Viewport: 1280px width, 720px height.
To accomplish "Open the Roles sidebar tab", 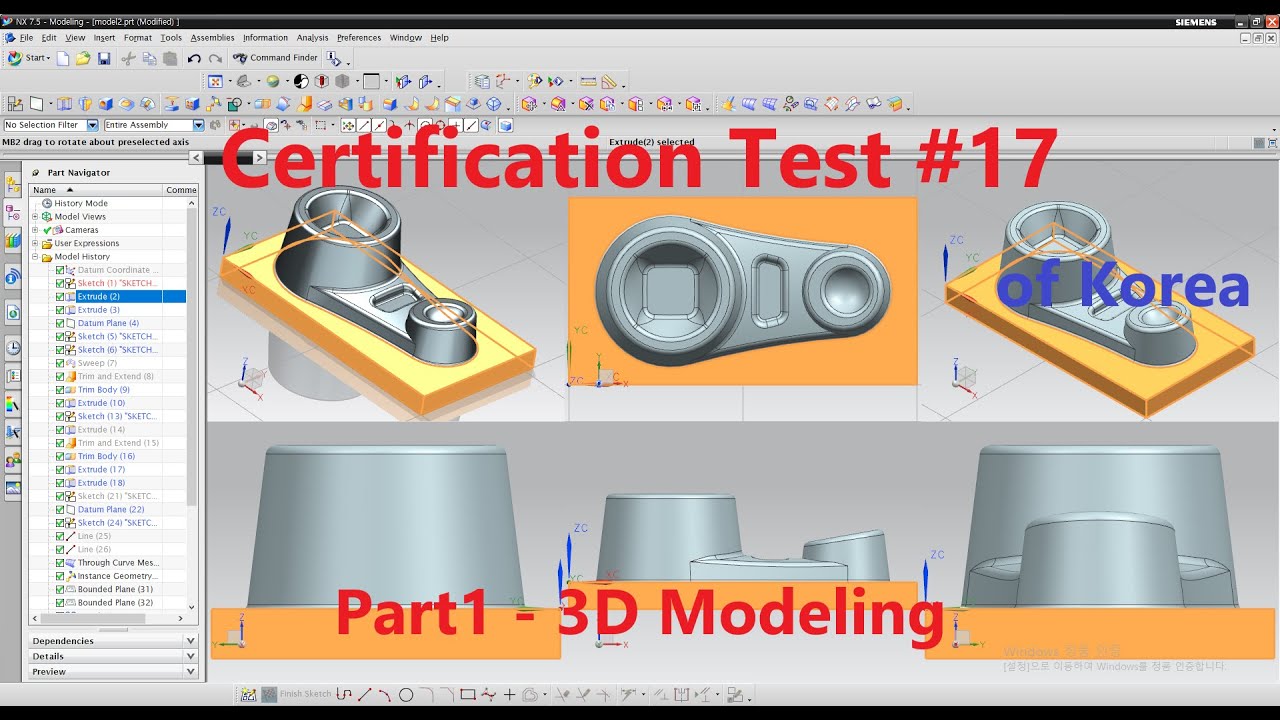I will 13,461.
